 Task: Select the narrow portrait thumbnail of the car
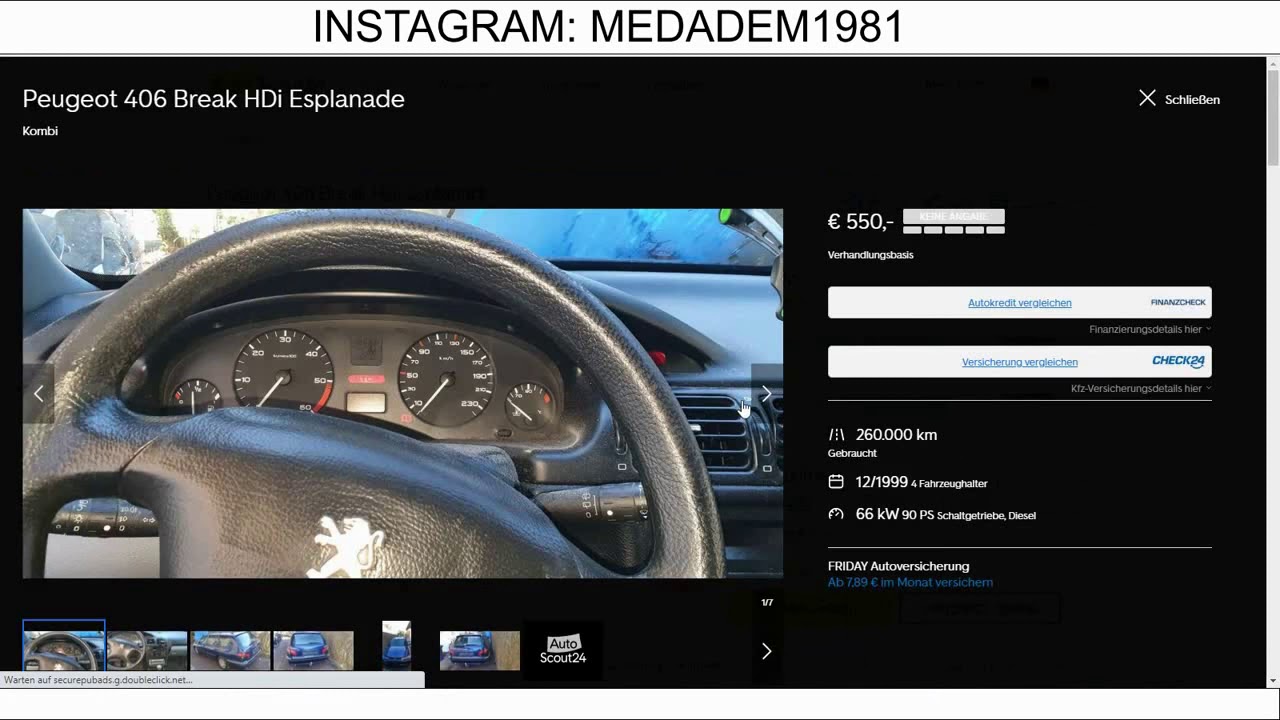point(396,646)
